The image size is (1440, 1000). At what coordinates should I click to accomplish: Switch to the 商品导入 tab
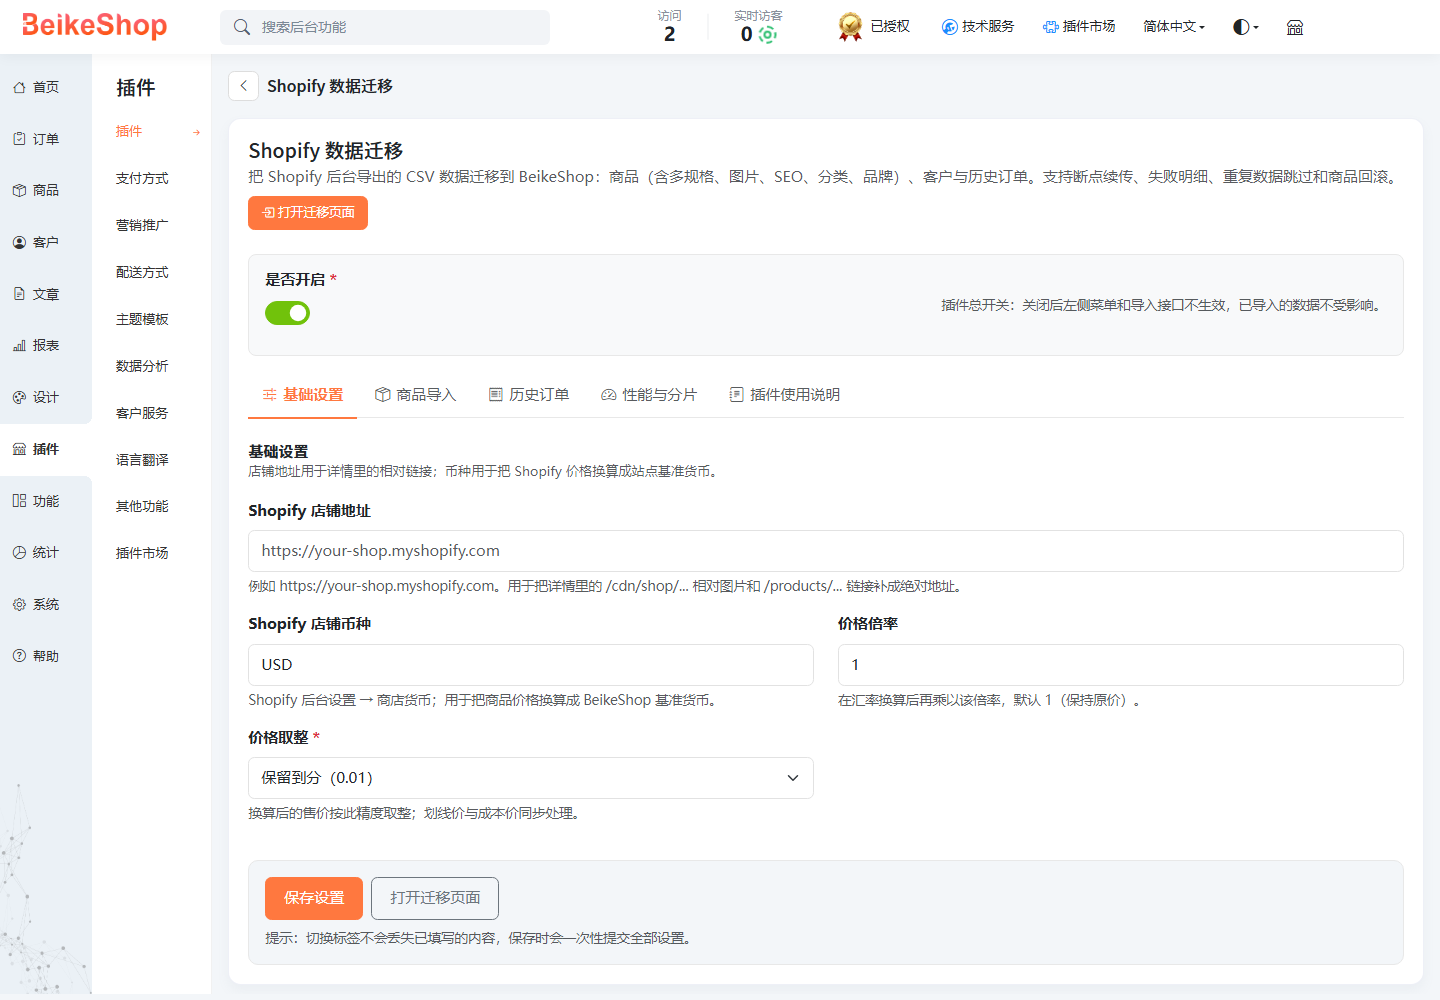click(x=416, y=395)
